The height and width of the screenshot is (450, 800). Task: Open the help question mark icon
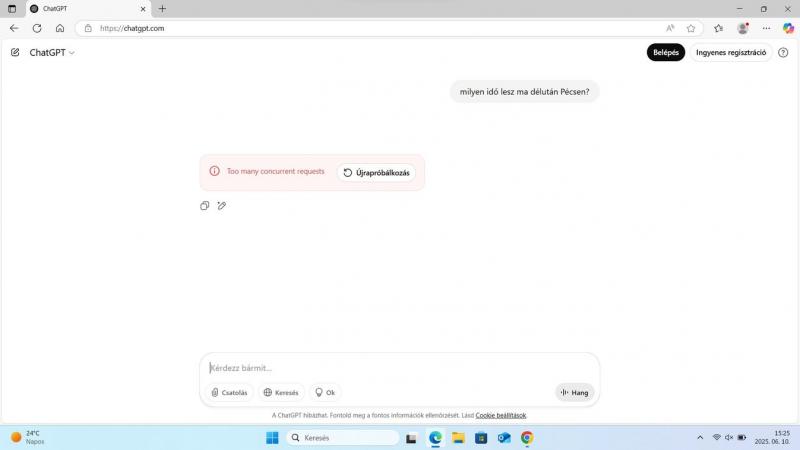coord(783,53)
